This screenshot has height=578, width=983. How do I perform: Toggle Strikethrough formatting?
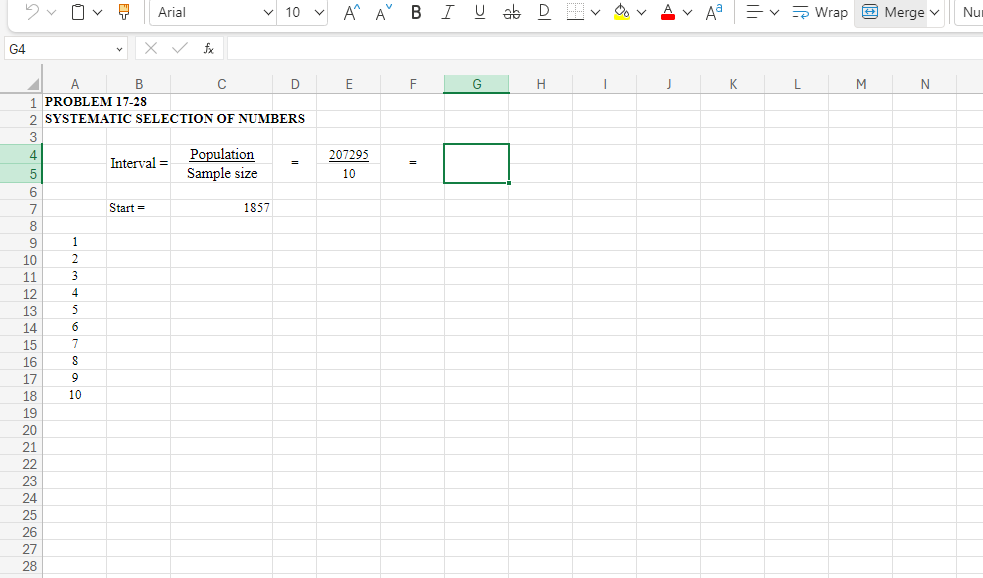pyautogui.click(x=512, y=12)
